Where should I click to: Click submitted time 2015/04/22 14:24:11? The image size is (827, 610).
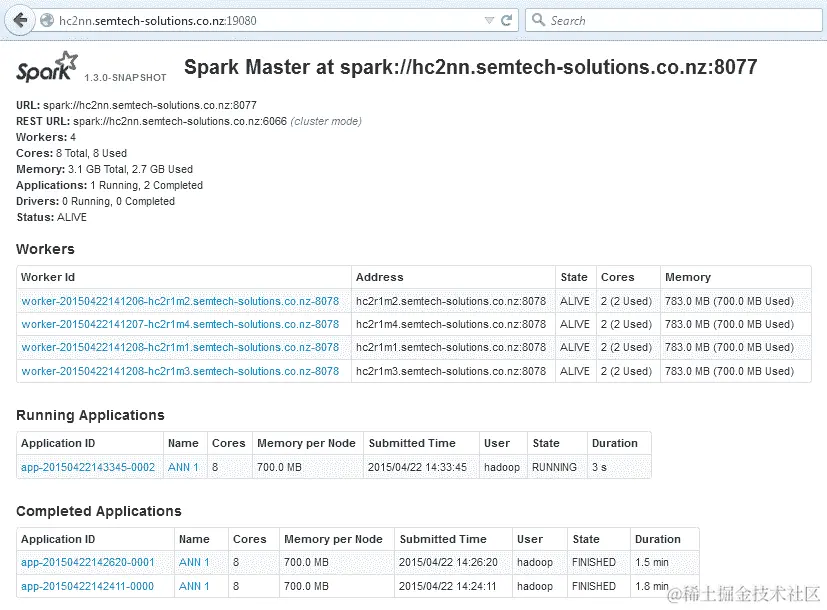pyautogui.click(x=447, y=586)
